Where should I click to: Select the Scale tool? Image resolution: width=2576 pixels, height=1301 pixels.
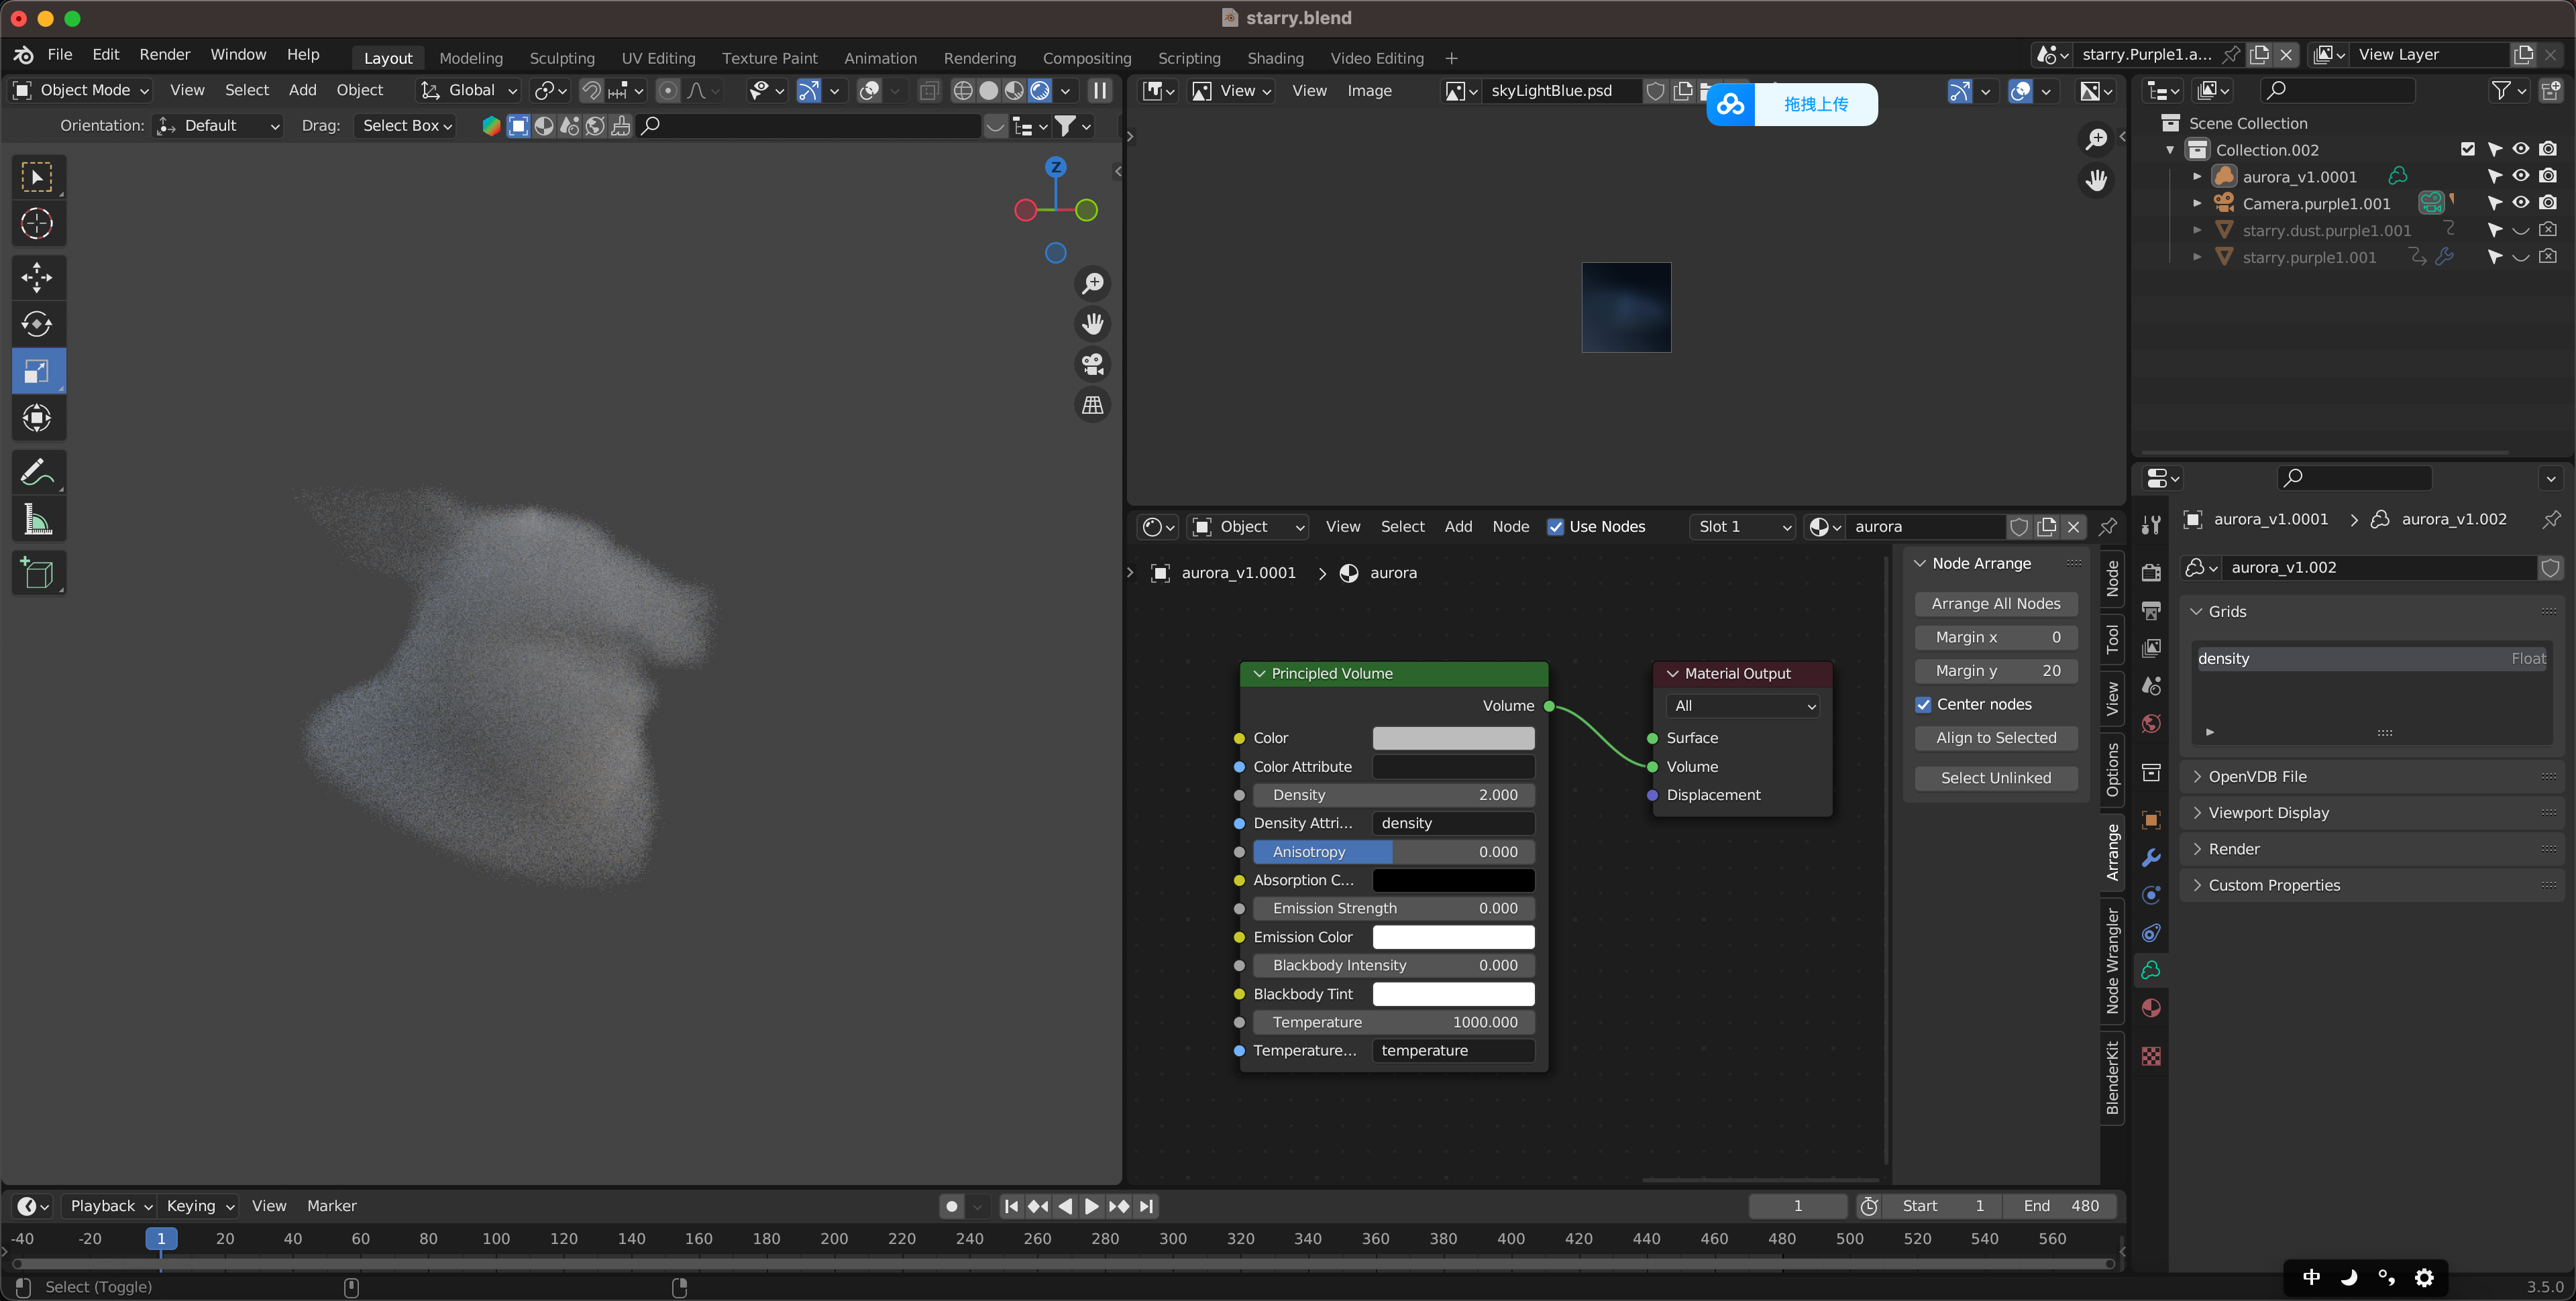37,371
